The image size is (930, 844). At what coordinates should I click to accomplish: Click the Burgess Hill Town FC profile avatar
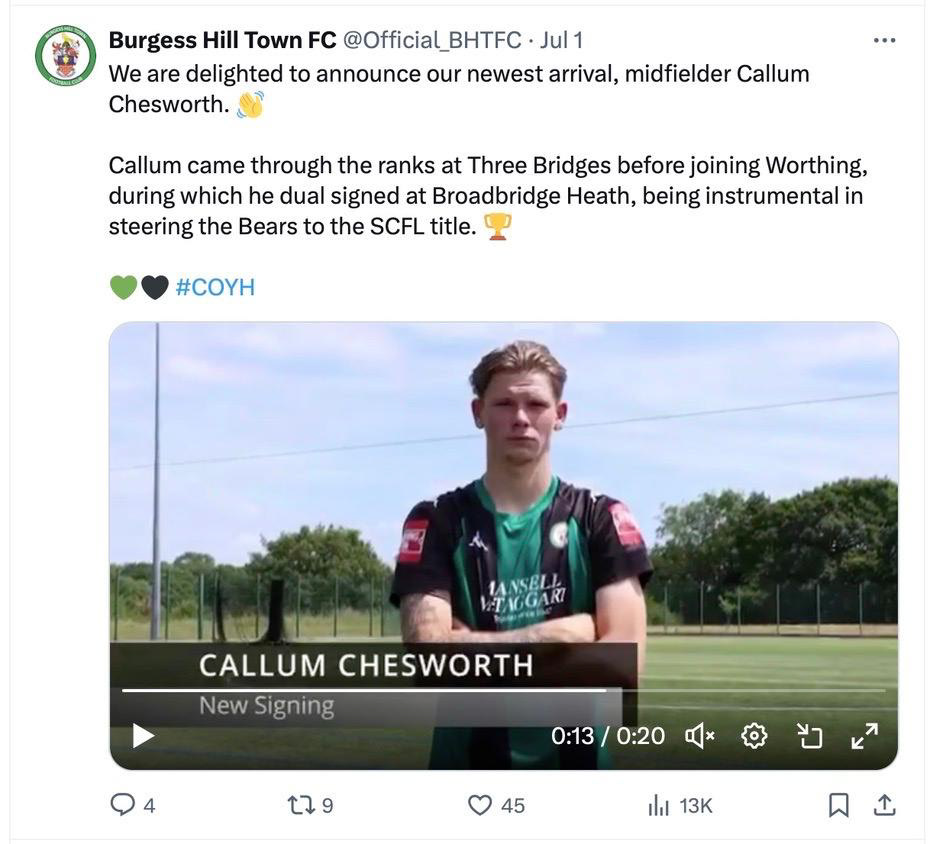[x=65, y=56]
